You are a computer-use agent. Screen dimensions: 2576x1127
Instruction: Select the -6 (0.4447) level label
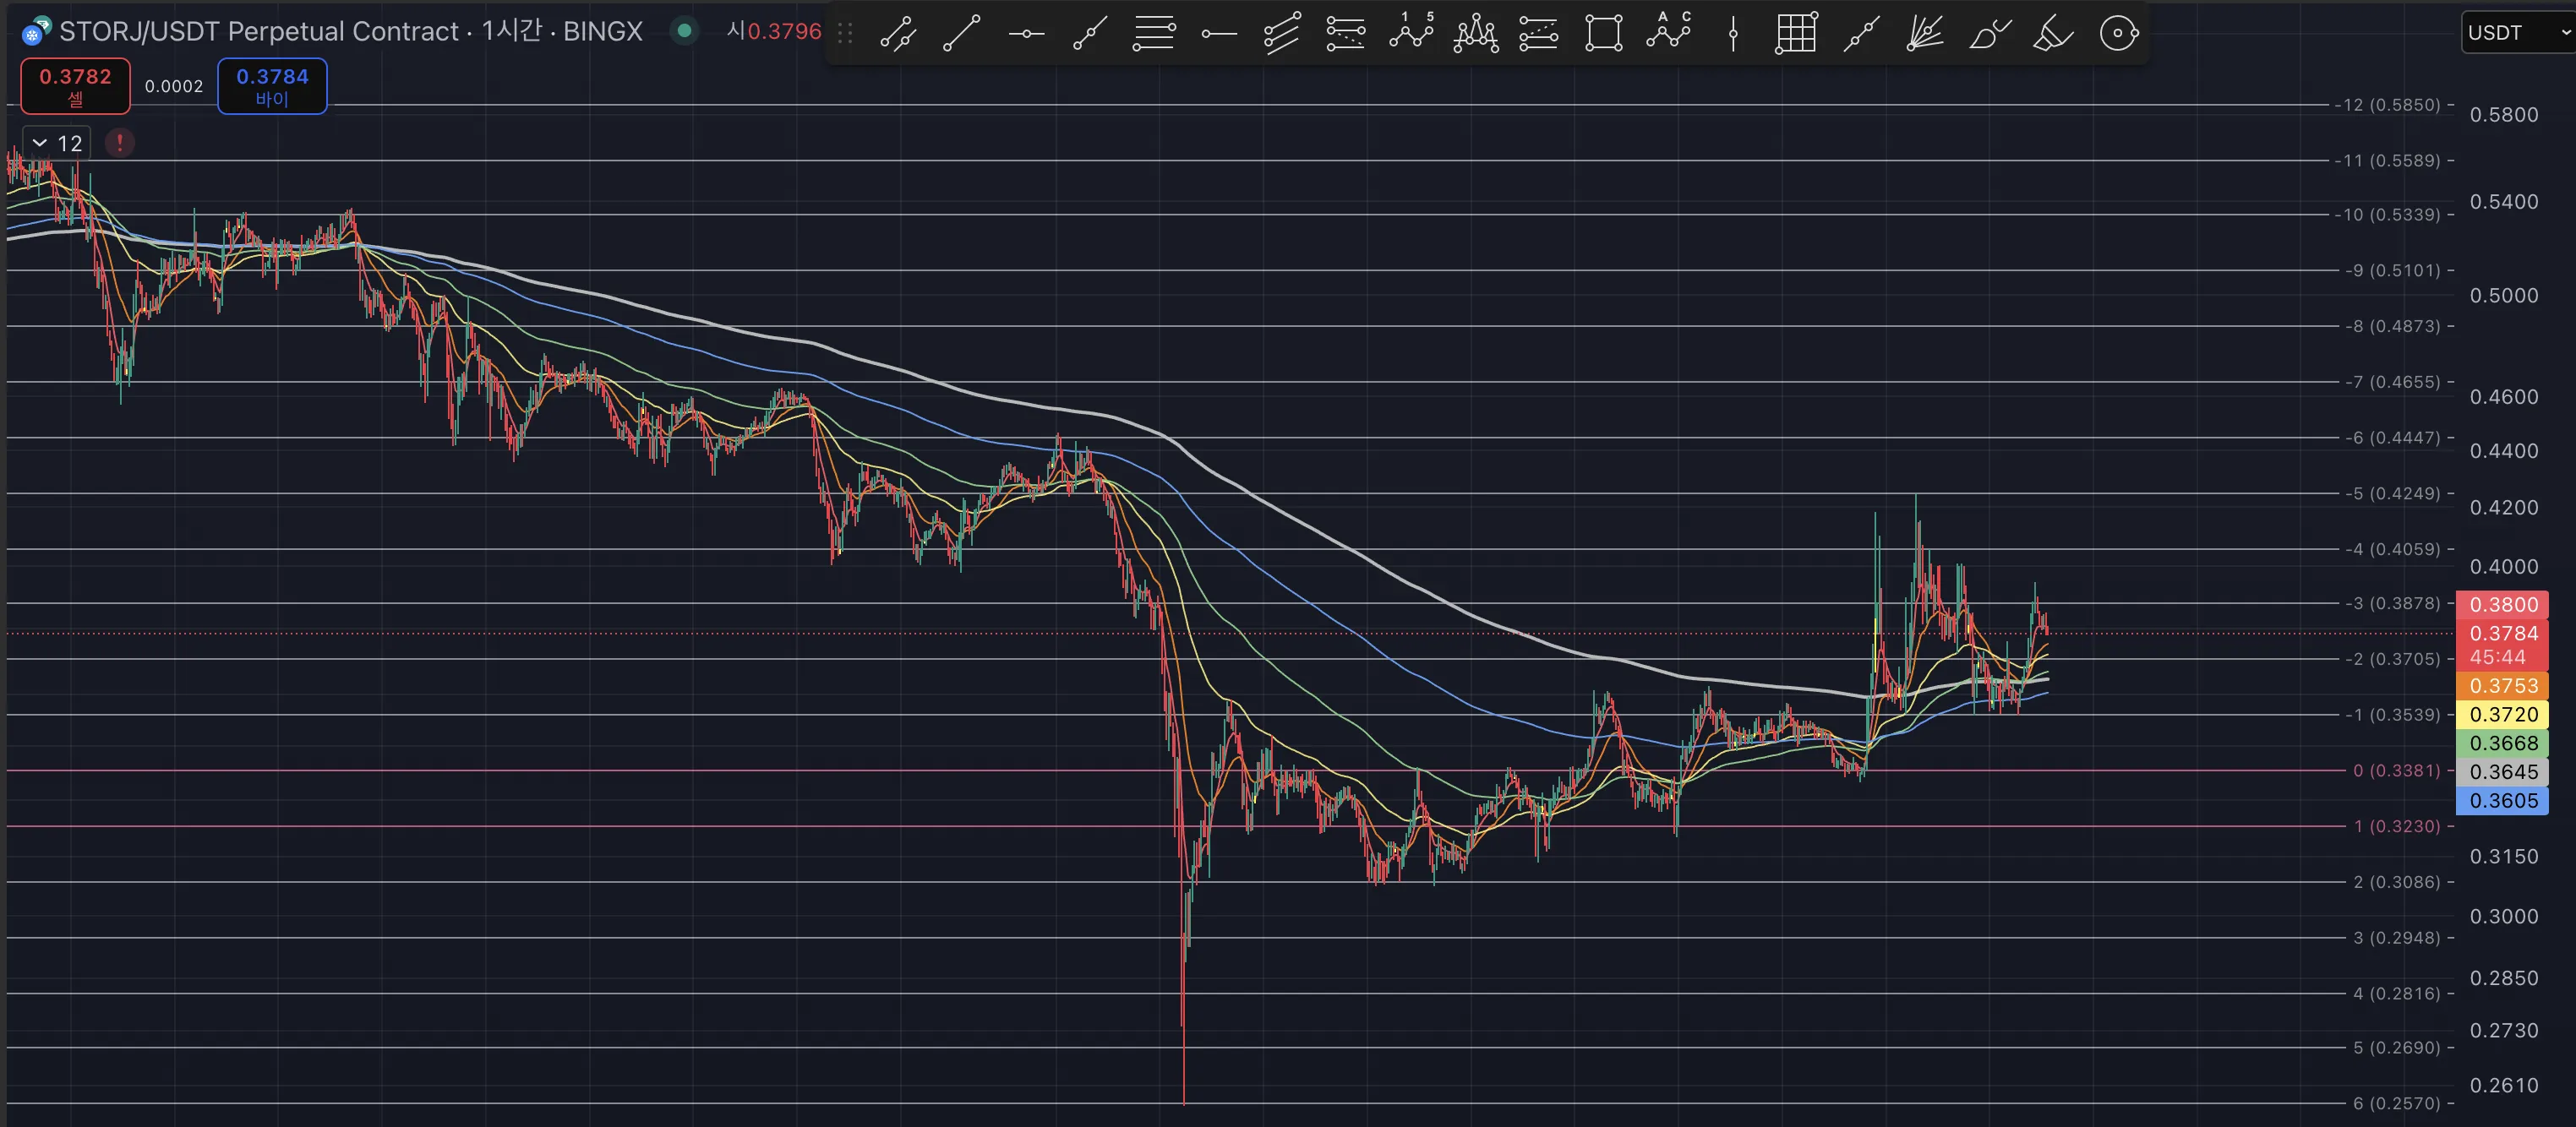[x=2394, y=438]
